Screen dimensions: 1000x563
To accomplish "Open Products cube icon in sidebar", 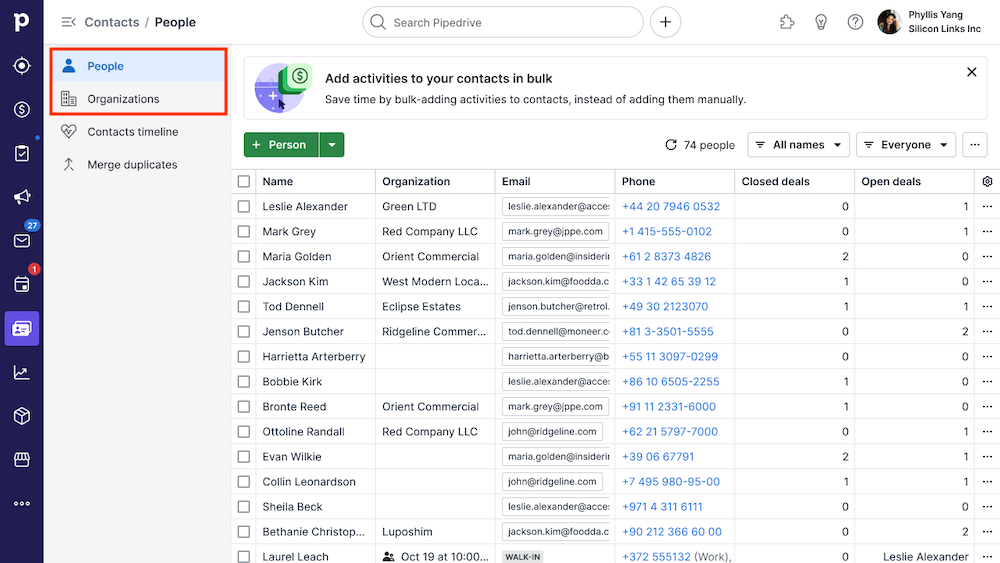I will pyautogui.click(x=21, y=415).
